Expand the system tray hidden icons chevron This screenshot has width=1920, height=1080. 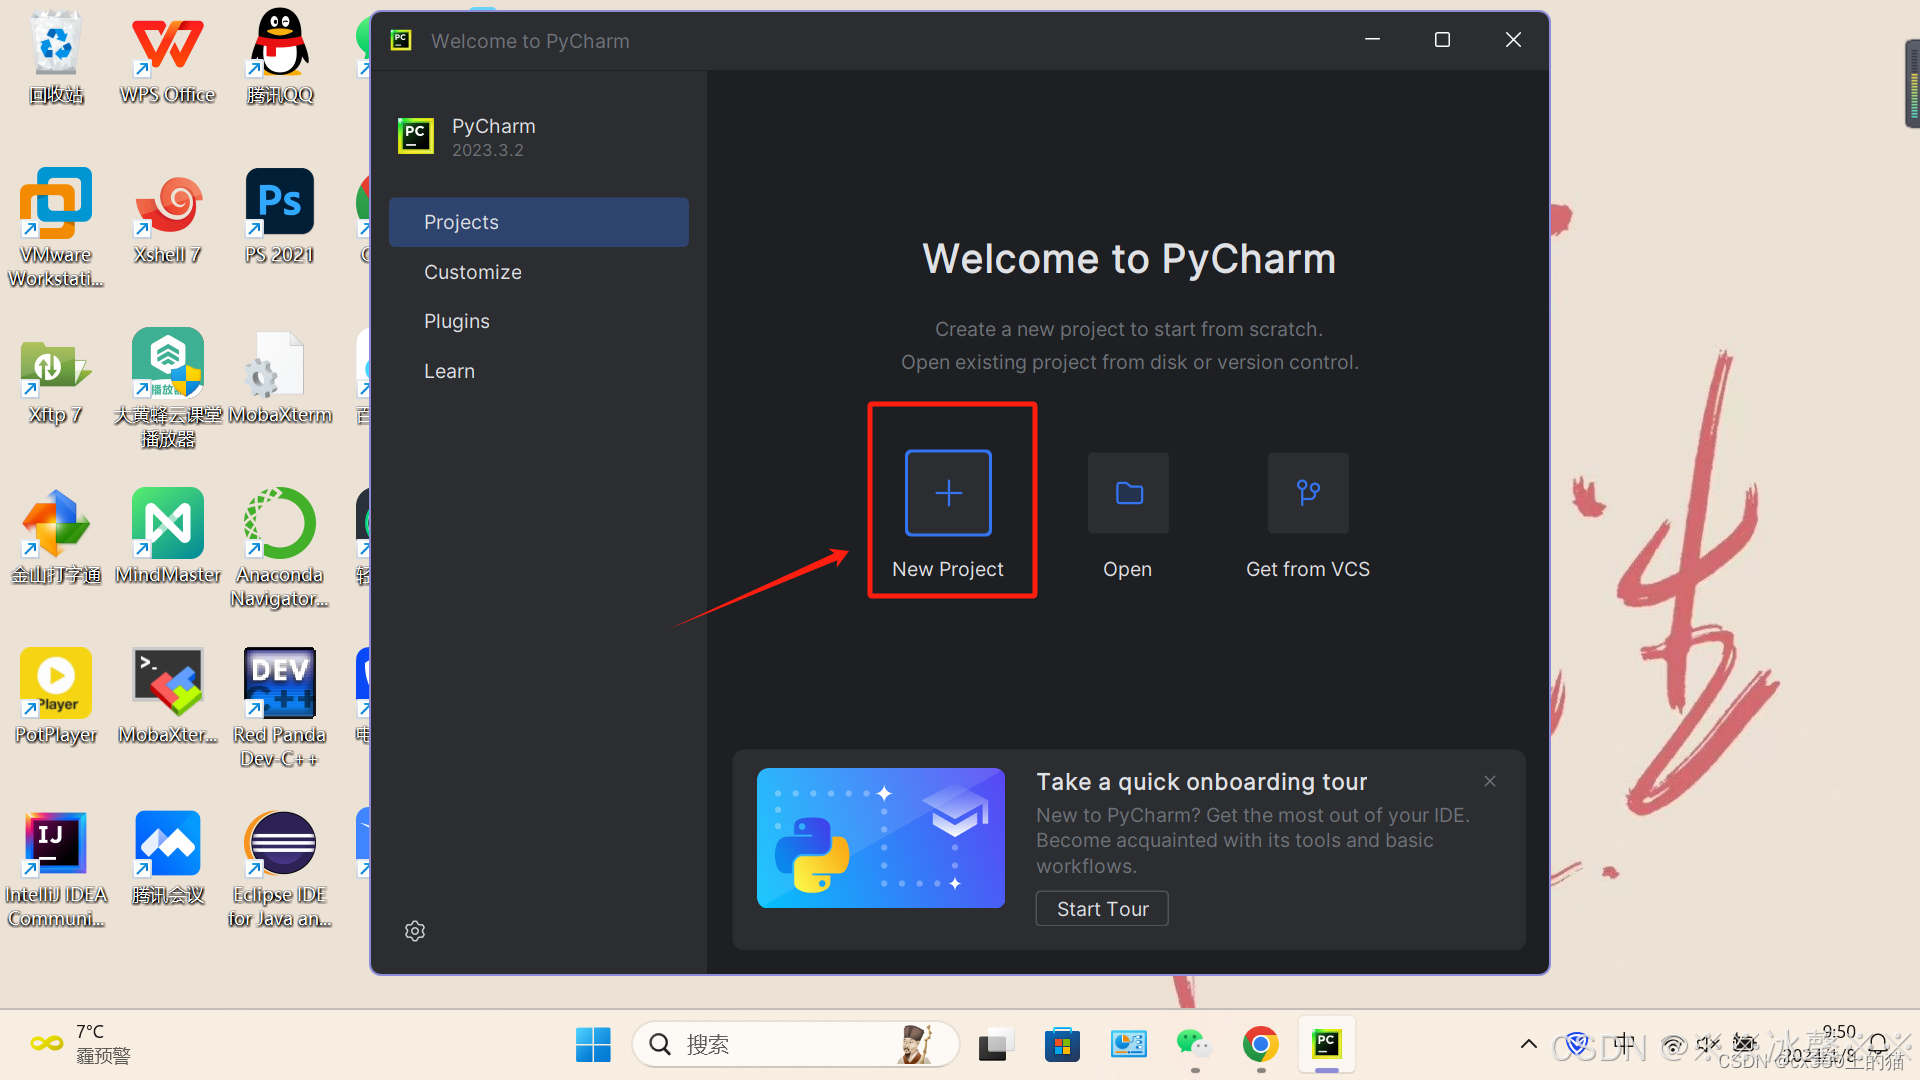(x=1529, y=1045)
